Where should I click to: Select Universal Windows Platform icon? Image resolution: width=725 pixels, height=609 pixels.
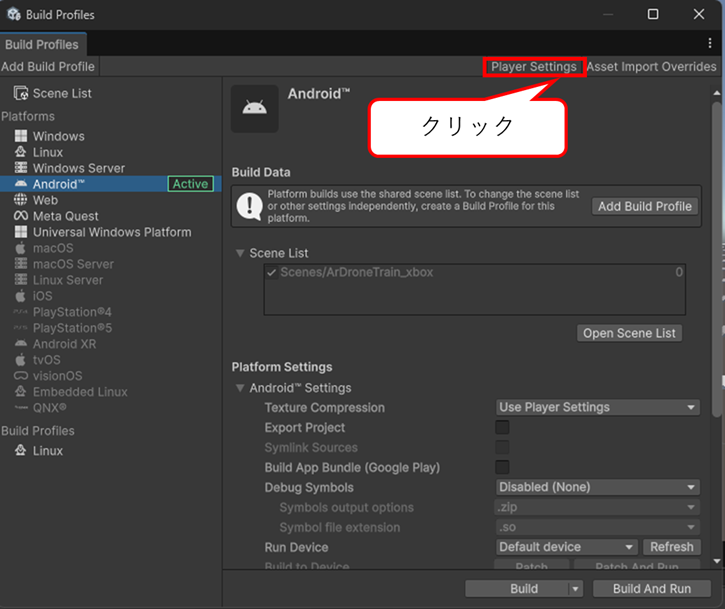tap(21, 232)
